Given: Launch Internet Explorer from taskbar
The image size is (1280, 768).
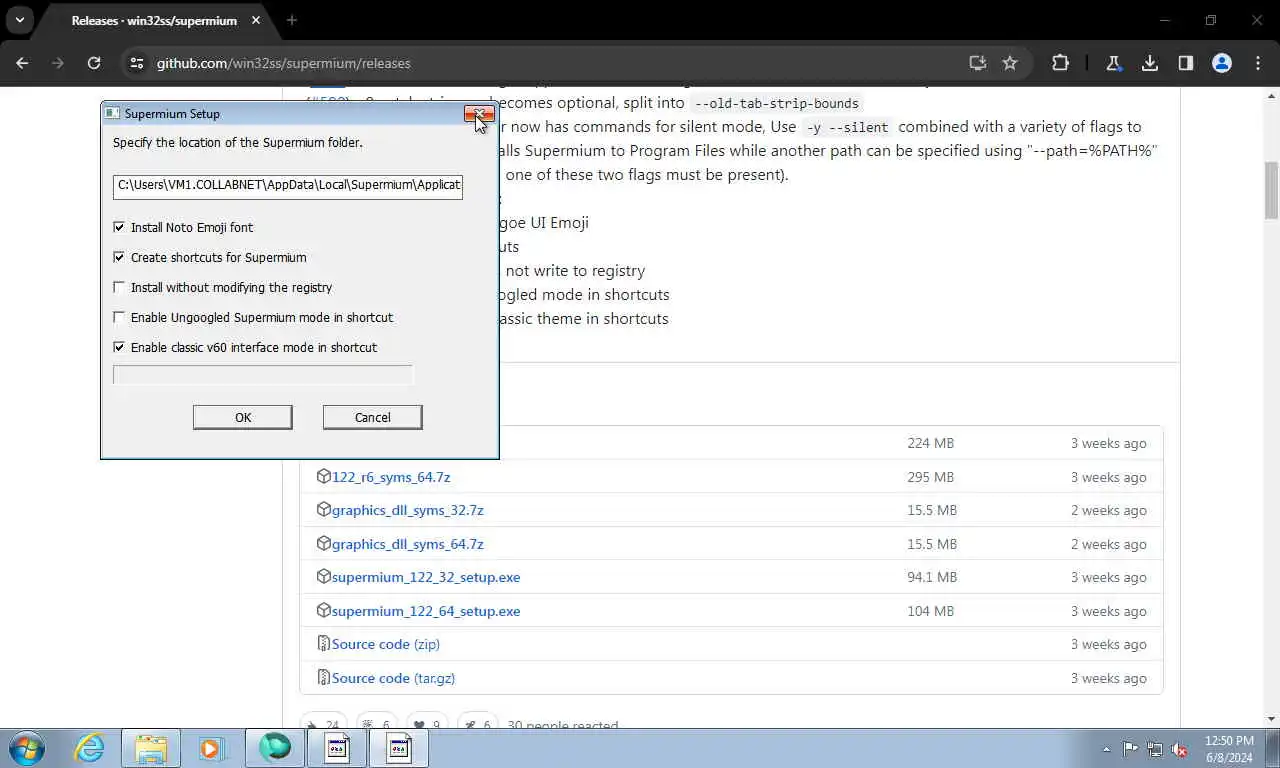Looking at the screenshot, I should pos(89,748).
